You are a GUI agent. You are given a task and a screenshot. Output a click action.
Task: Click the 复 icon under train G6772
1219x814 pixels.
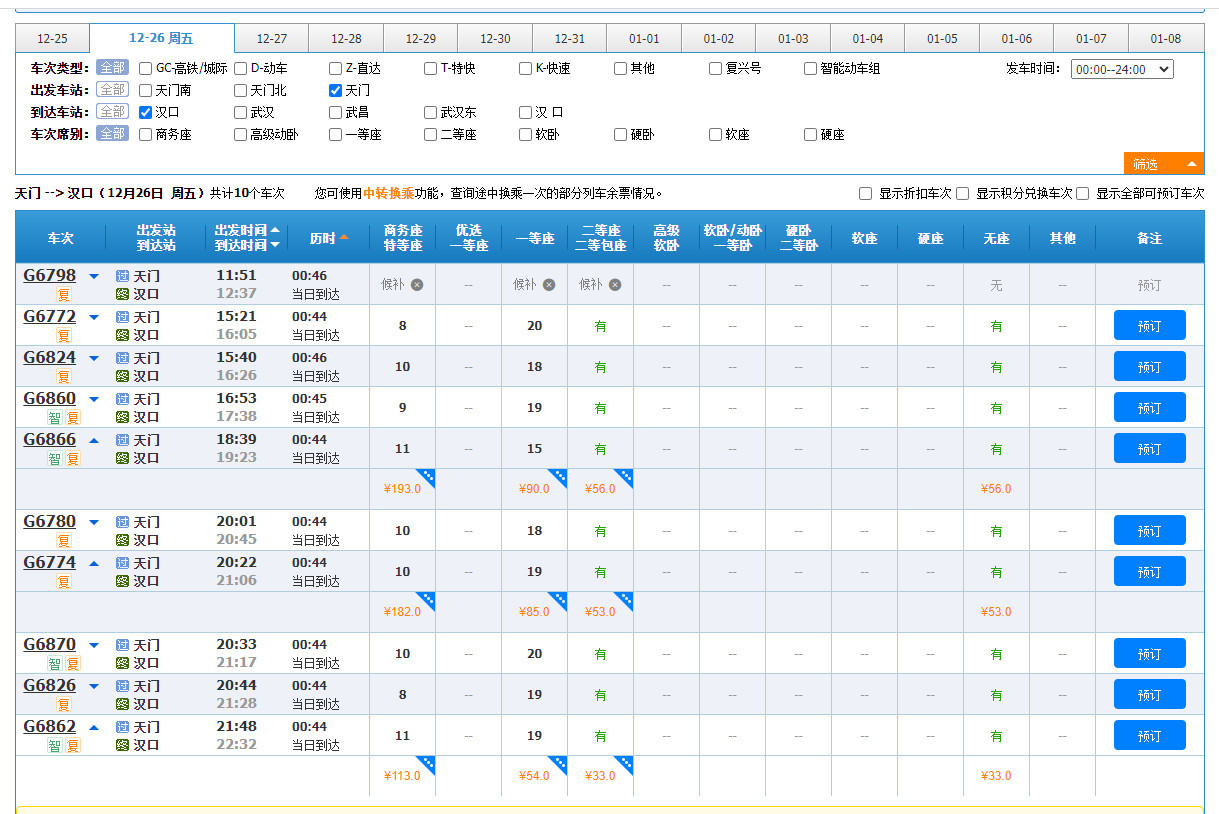point(63,336)
